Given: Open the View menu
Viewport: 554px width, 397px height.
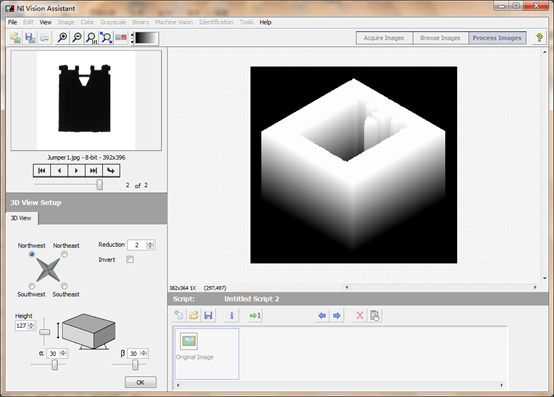Looking at the screenshot, I should (x=45, y=22).
